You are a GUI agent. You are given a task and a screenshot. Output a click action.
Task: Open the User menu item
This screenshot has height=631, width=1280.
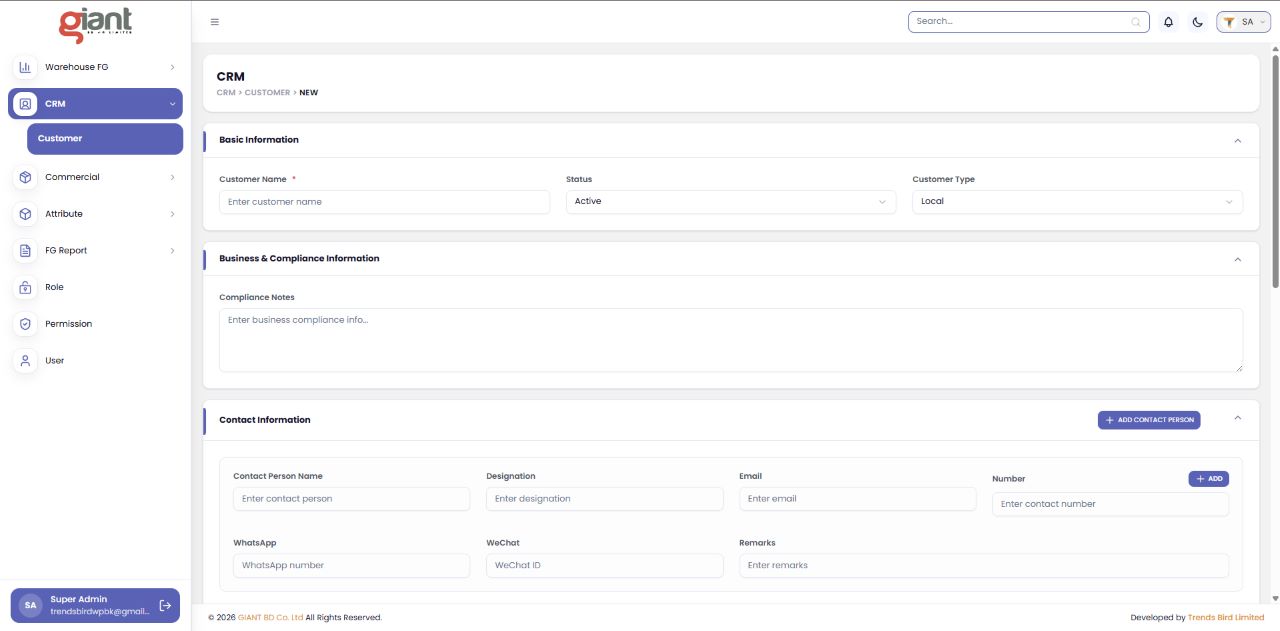pyautogui.click(x=95, y=361)
